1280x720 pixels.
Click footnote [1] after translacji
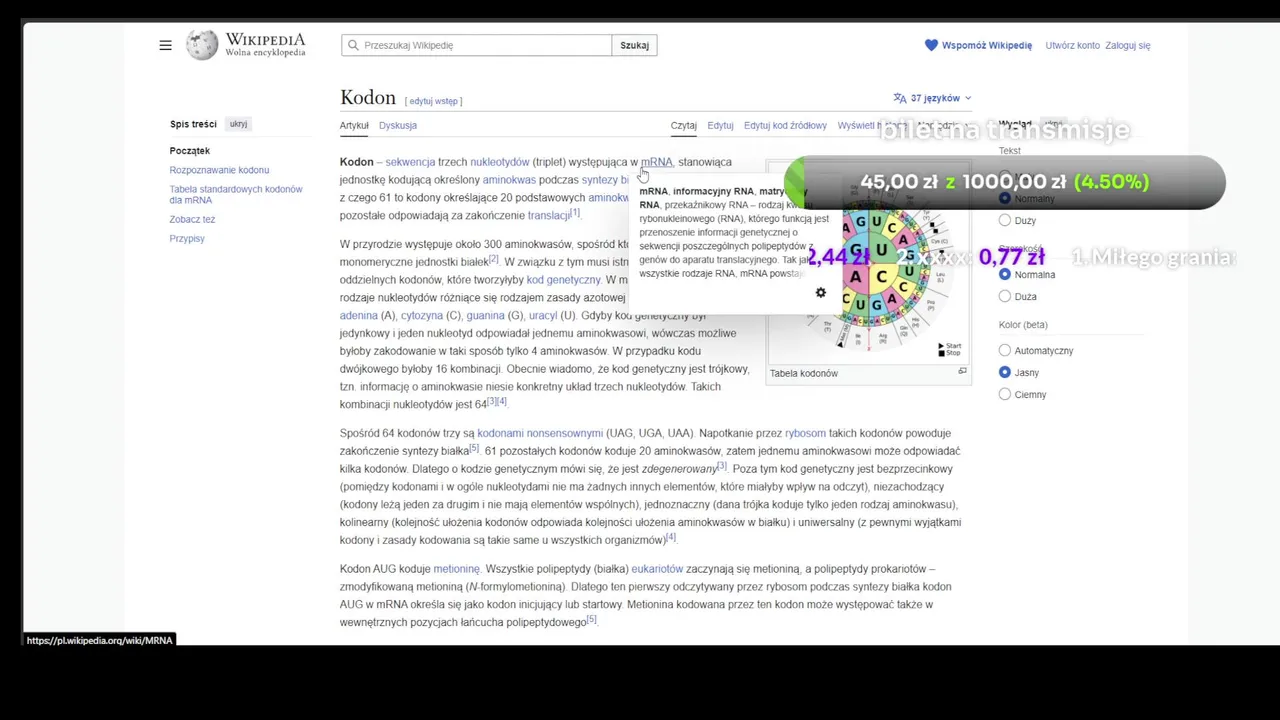click(x=575, y=212)
